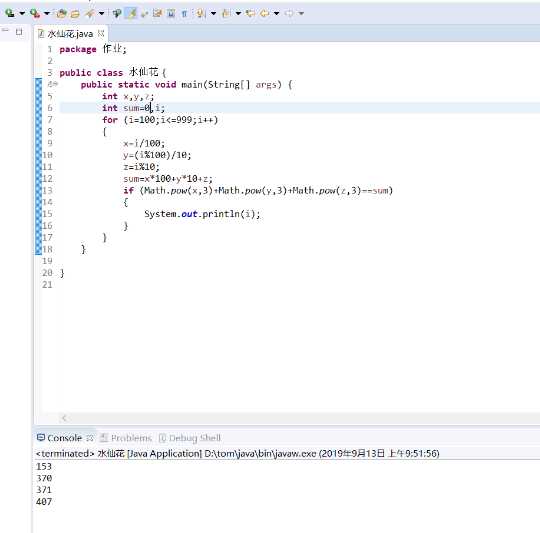Toggle Block Selection Mode icon
540x533 pixels.
pyautogui.click(x=171, y=13)
